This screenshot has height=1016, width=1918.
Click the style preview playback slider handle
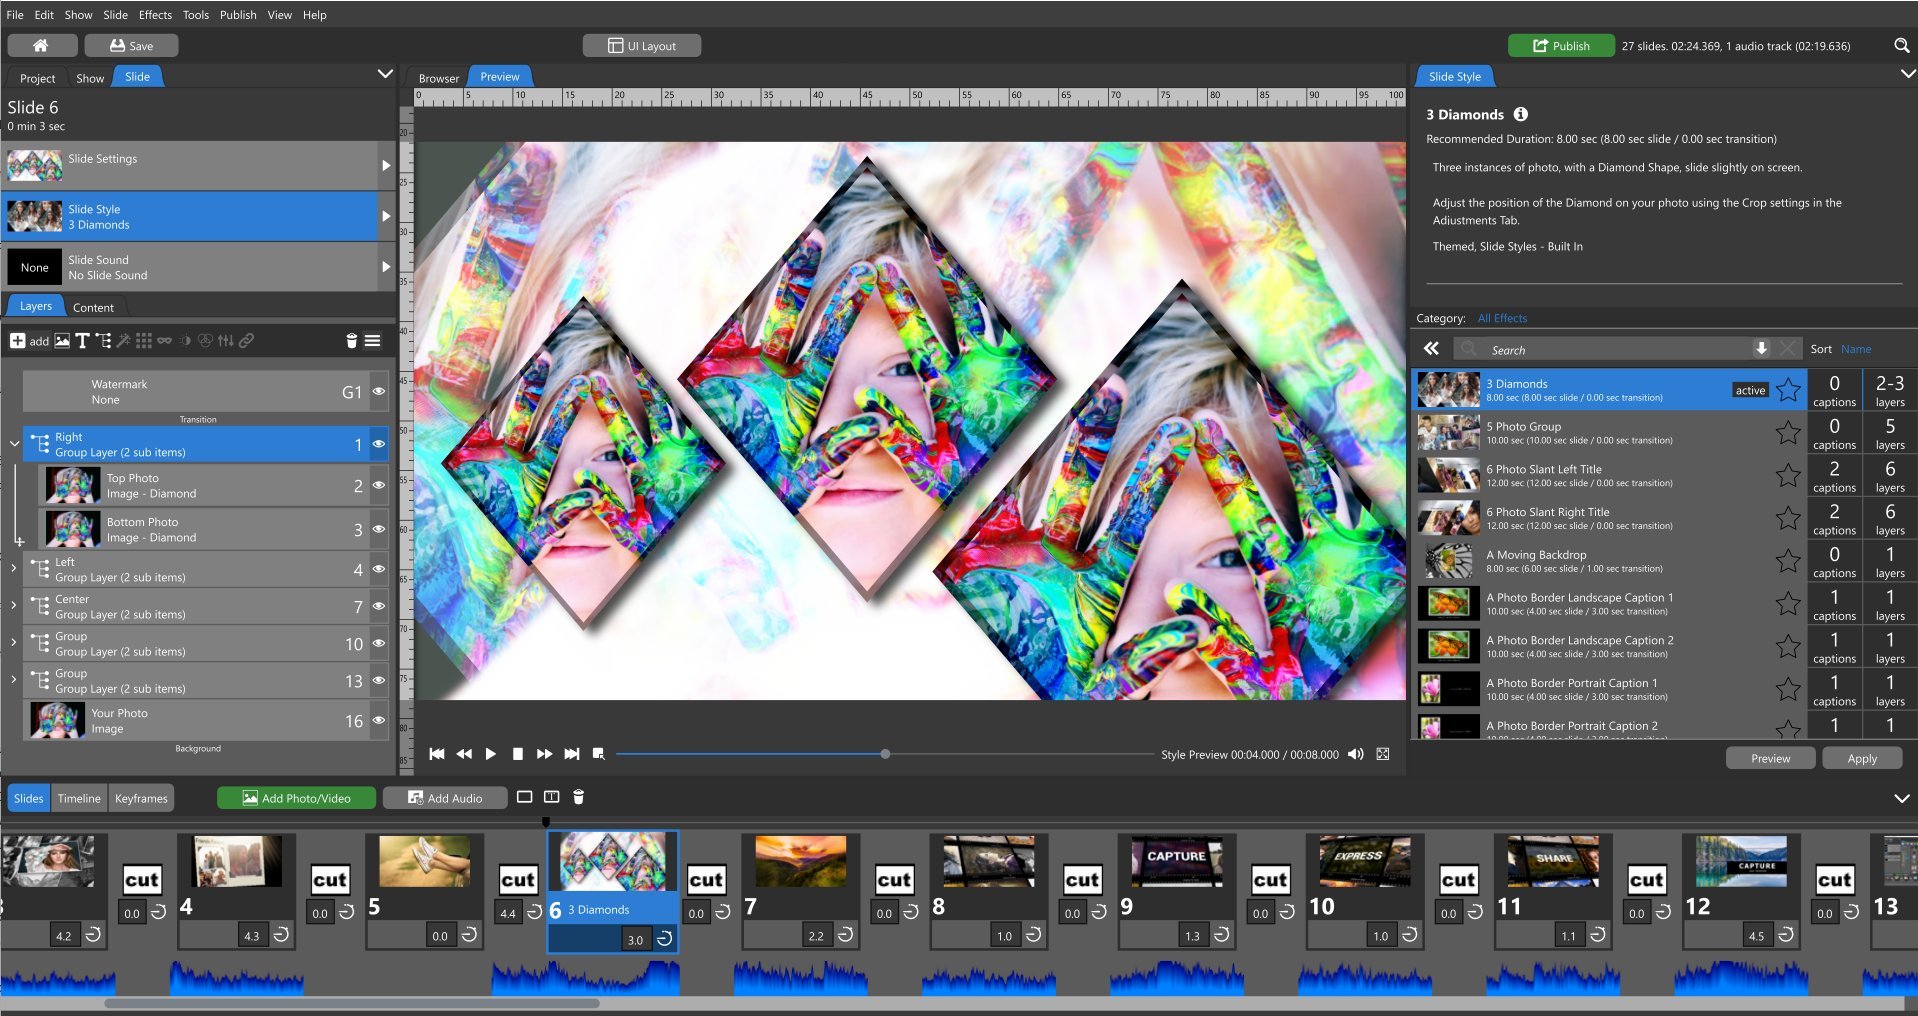[885, 754]
